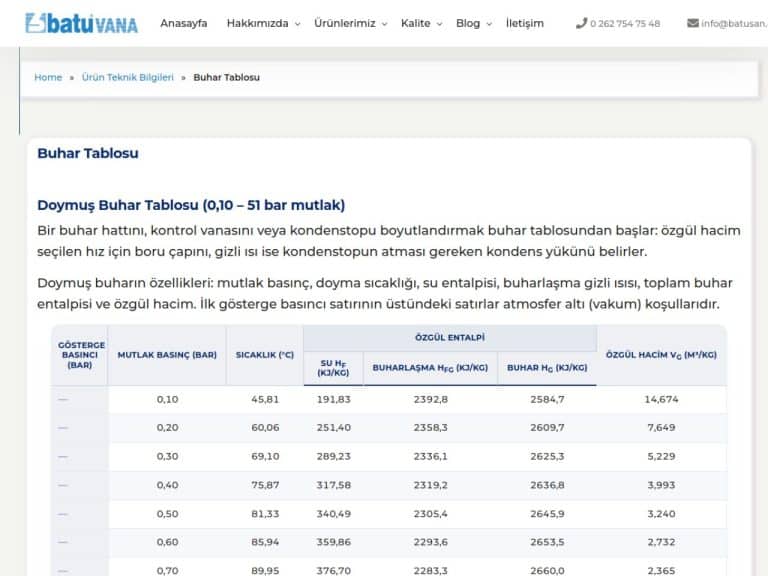Click the 0,20 pressure cell
The height and width of the screenshot is (576, 768).
tap(167, 428)
